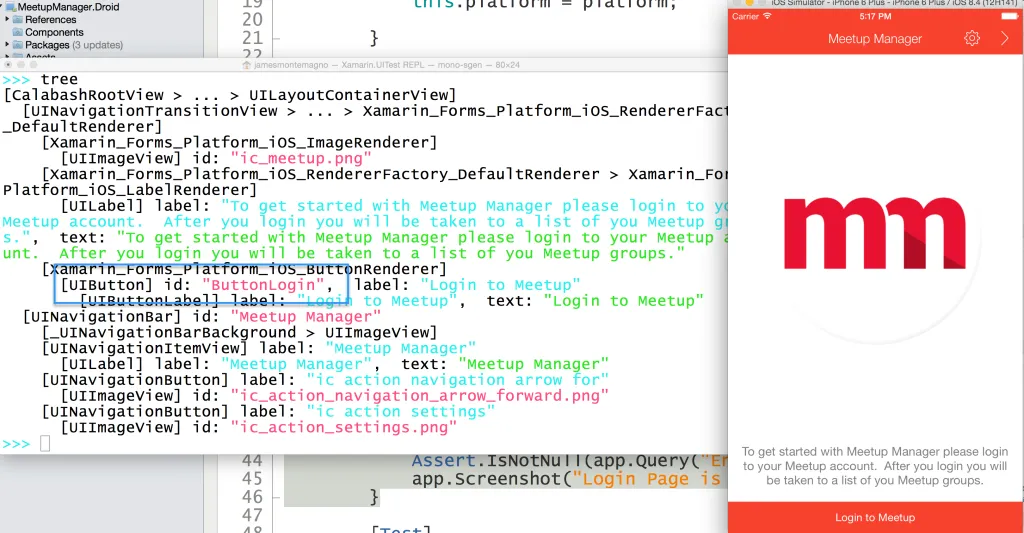Viewport: 1024px width, 533px height.
Task: Click the Packages (3 updates) item
Action: pos(74,44)
